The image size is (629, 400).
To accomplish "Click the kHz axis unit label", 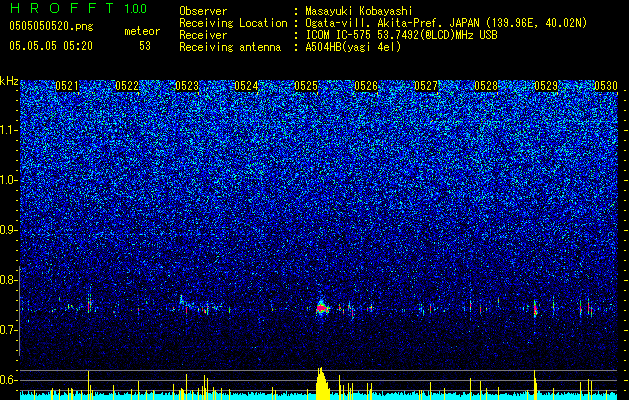I will [x=9, y=81].
